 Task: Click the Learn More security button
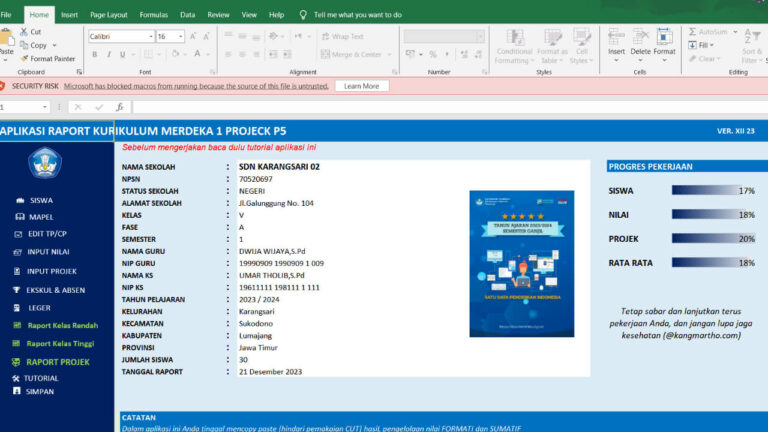click(x=361, y=86)
